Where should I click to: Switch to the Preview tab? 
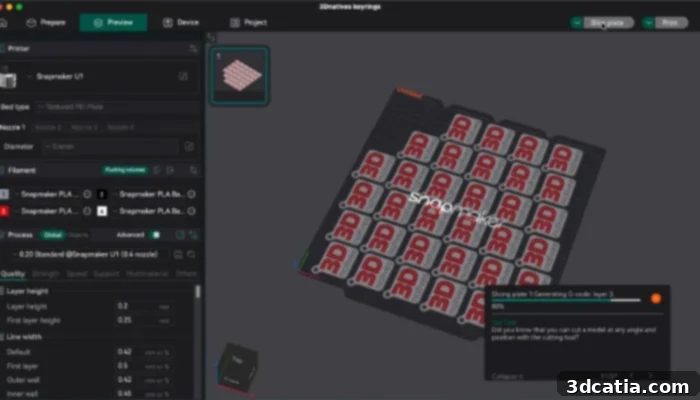coord(113,22)
